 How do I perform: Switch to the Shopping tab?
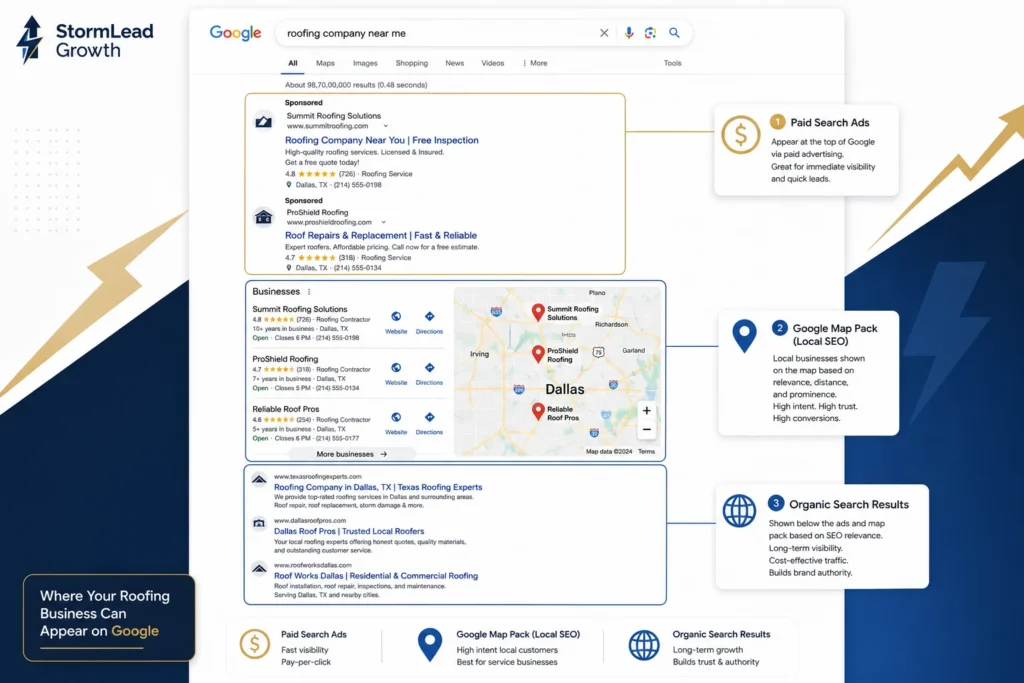click(x=411, y=63)
